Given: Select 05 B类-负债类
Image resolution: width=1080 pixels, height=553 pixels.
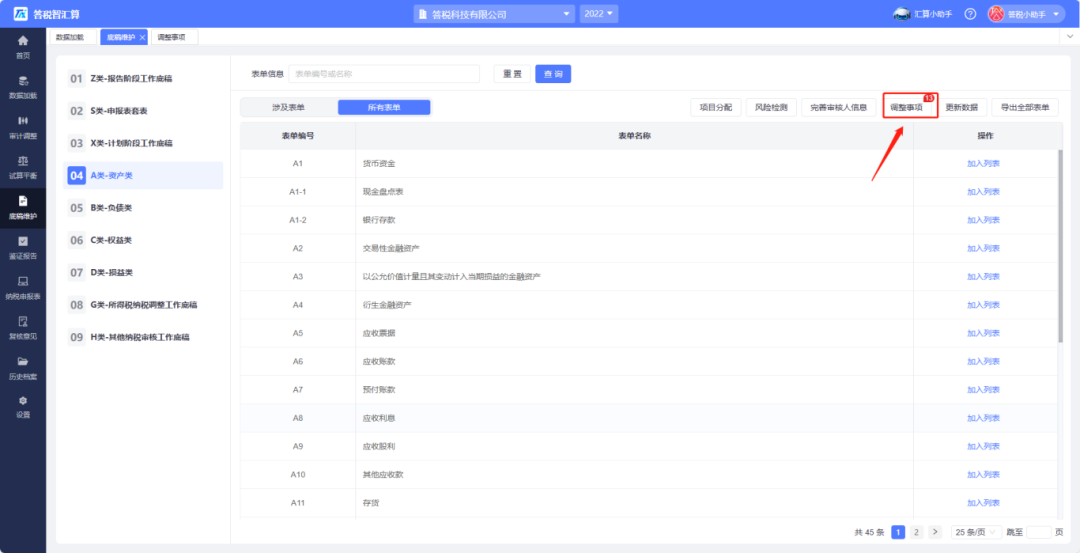Looking at the screenshot, I should point(143,208).
